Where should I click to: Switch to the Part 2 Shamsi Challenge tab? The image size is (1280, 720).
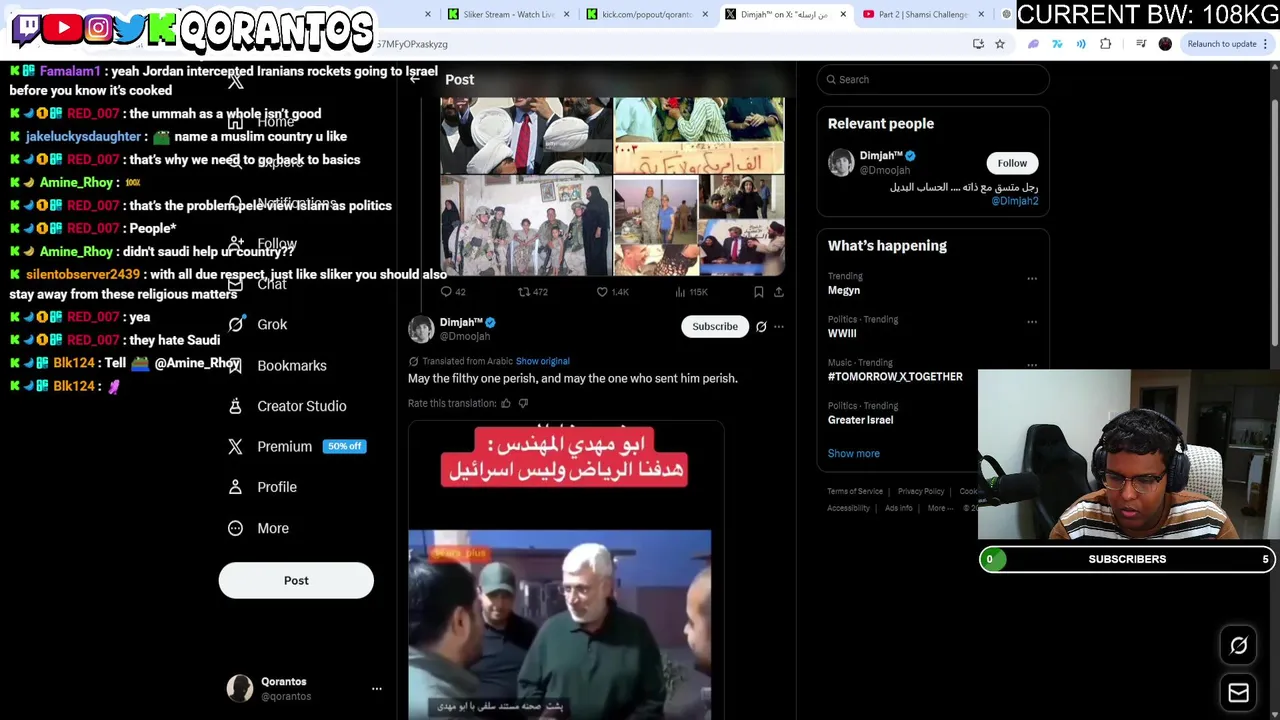(922, 14)
